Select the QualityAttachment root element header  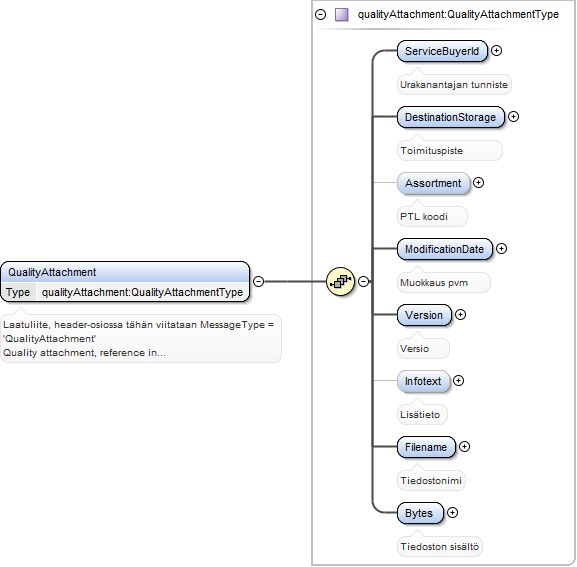click(x=125, y=272)
